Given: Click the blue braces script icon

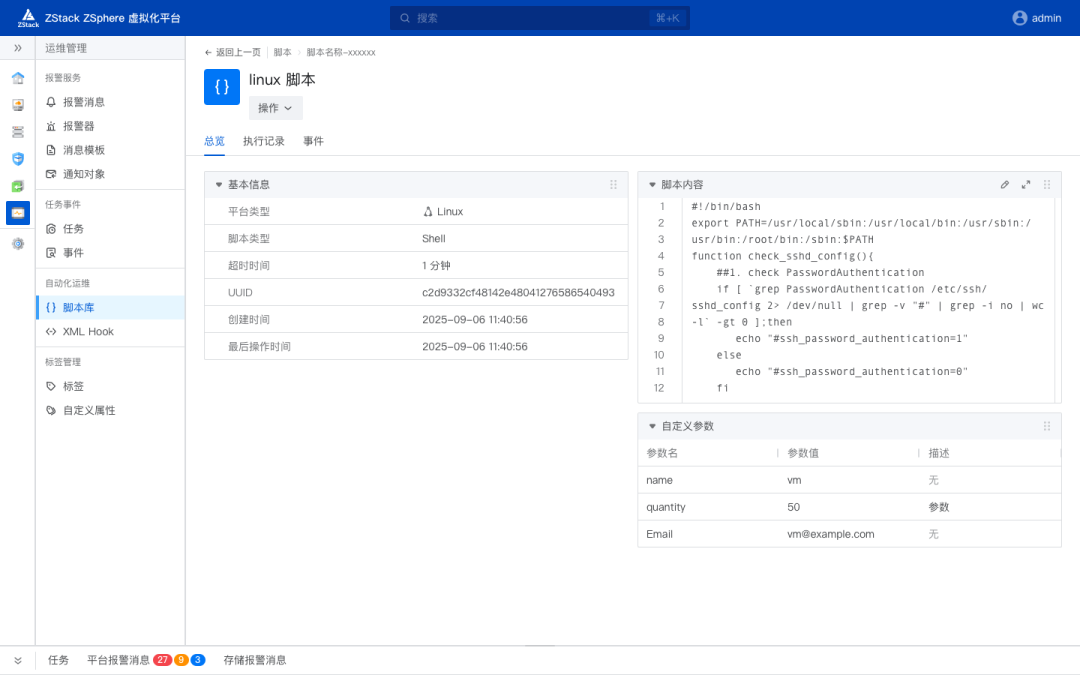Looking at the screenshot, I should point(222,87).
